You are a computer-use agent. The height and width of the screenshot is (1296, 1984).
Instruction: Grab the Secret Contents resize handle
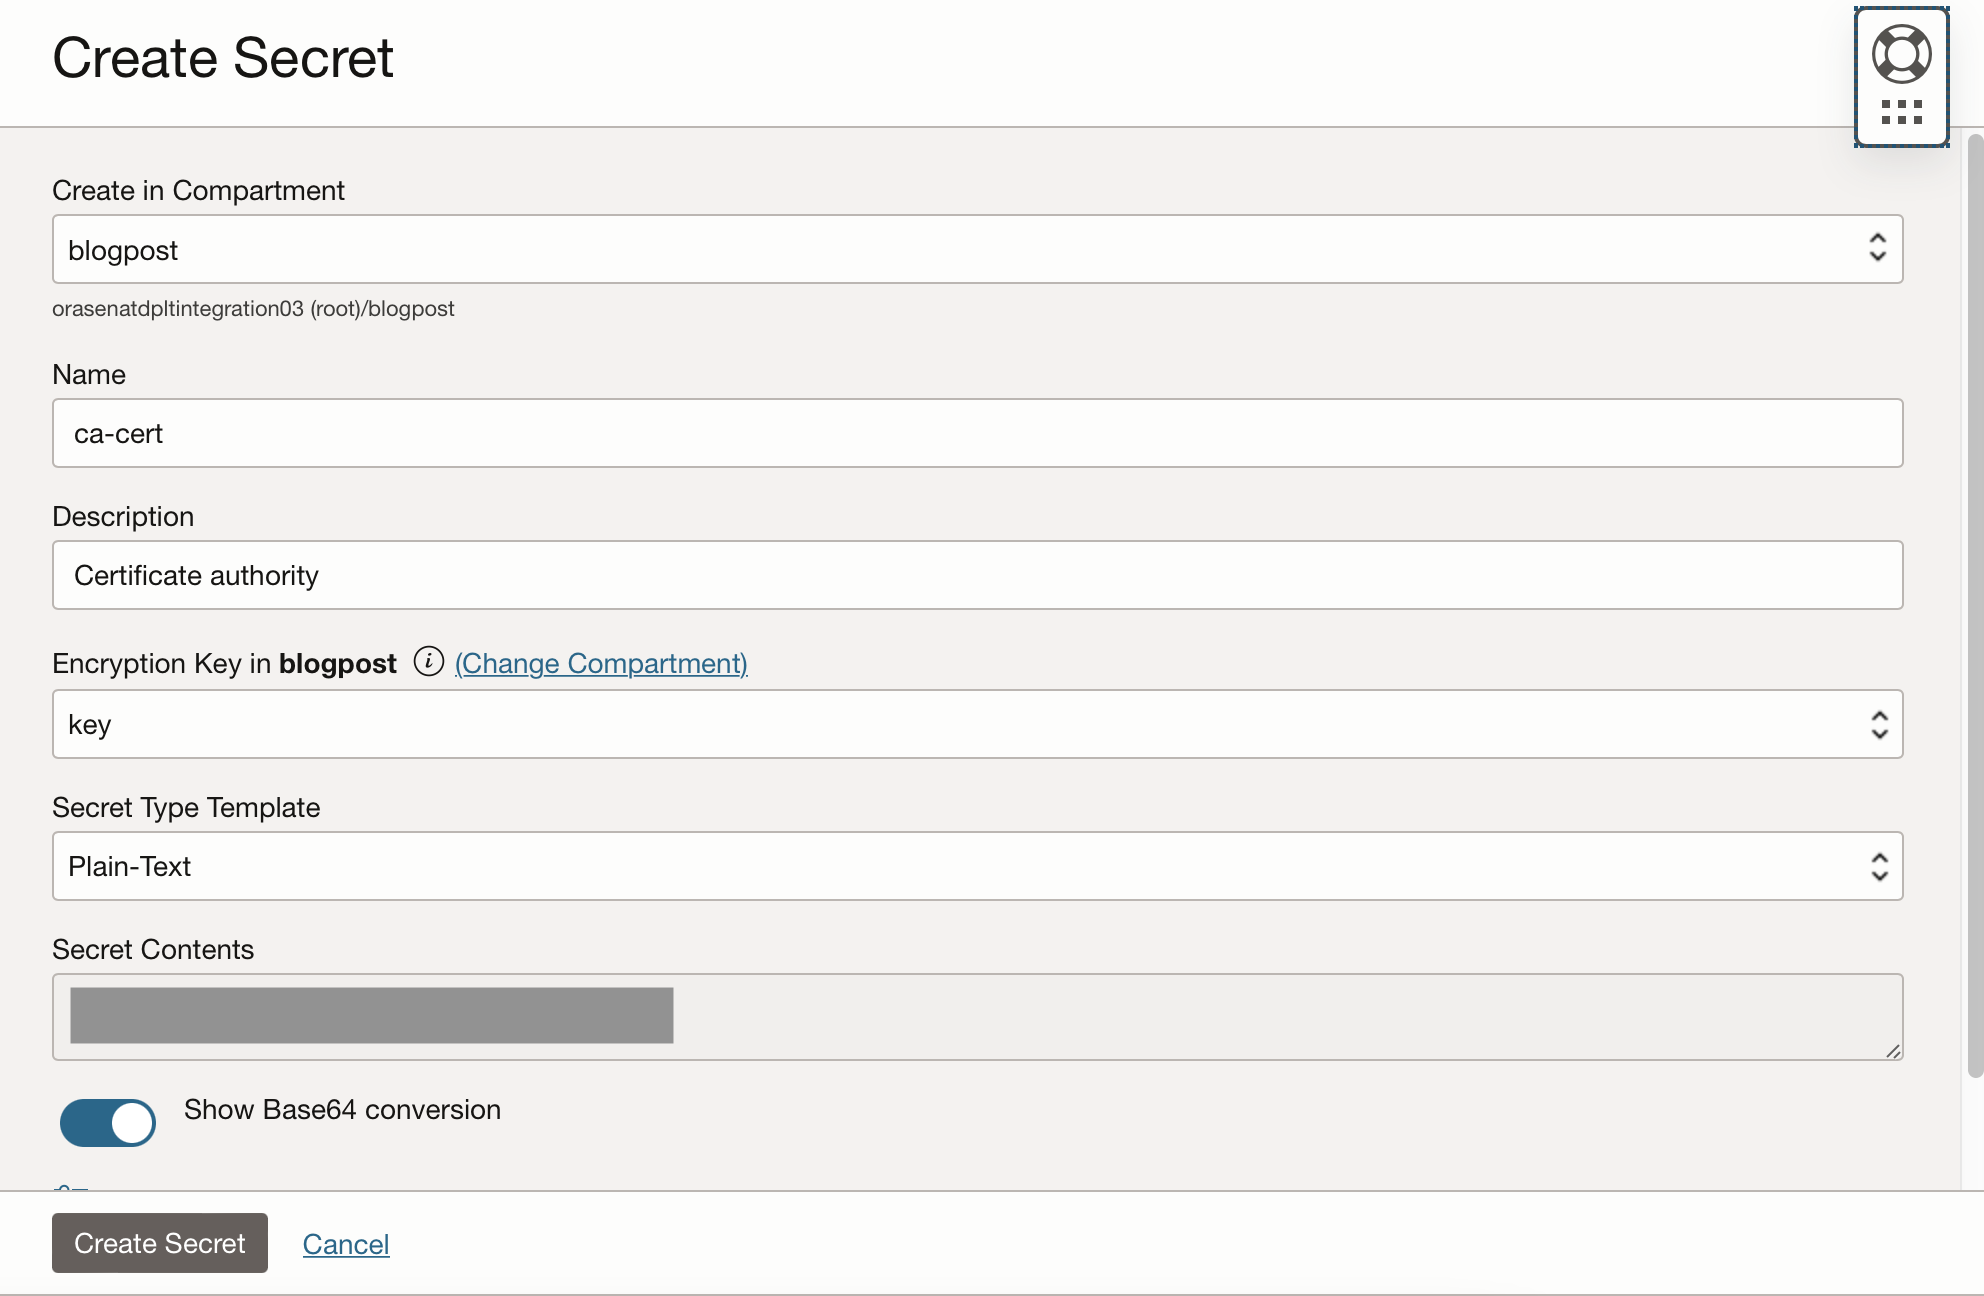point(1892,1050)
